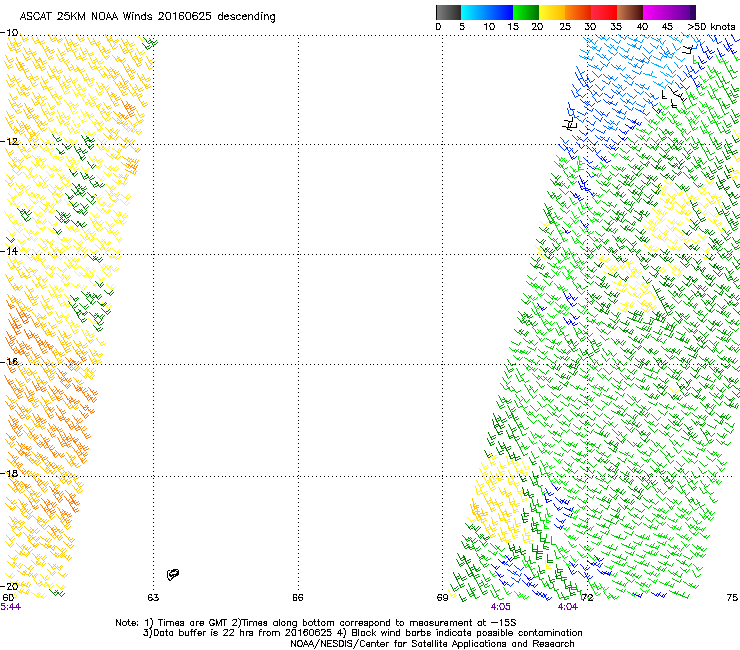Click the legend scale label "35"
Screen dimensions: 740x650
pyautogui.click(x=616, y=26)
